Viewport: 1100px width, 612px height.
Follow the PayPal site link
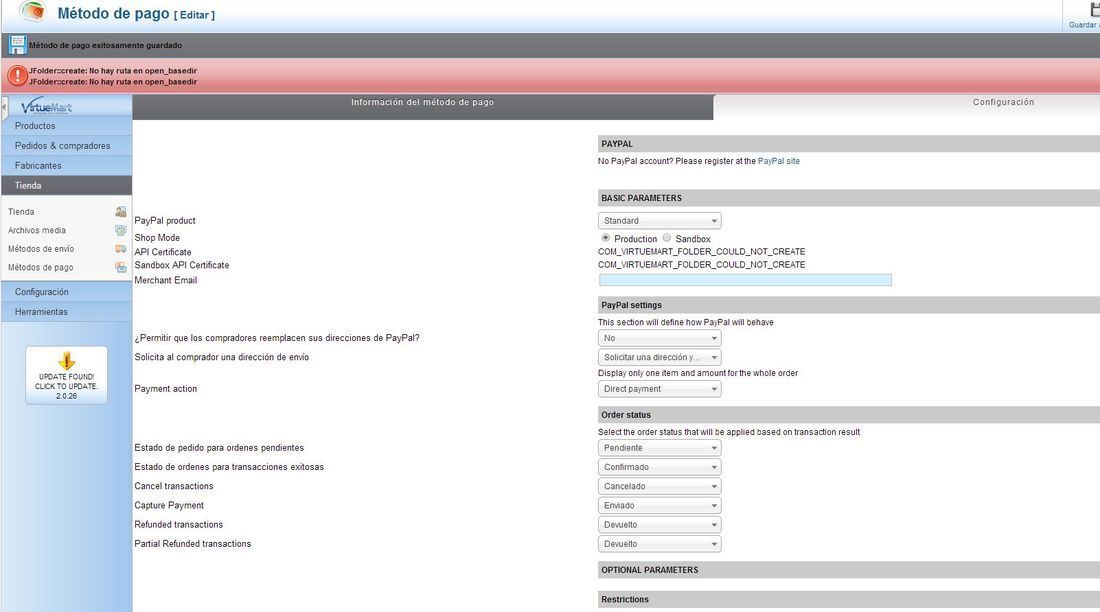pos(779,161)
